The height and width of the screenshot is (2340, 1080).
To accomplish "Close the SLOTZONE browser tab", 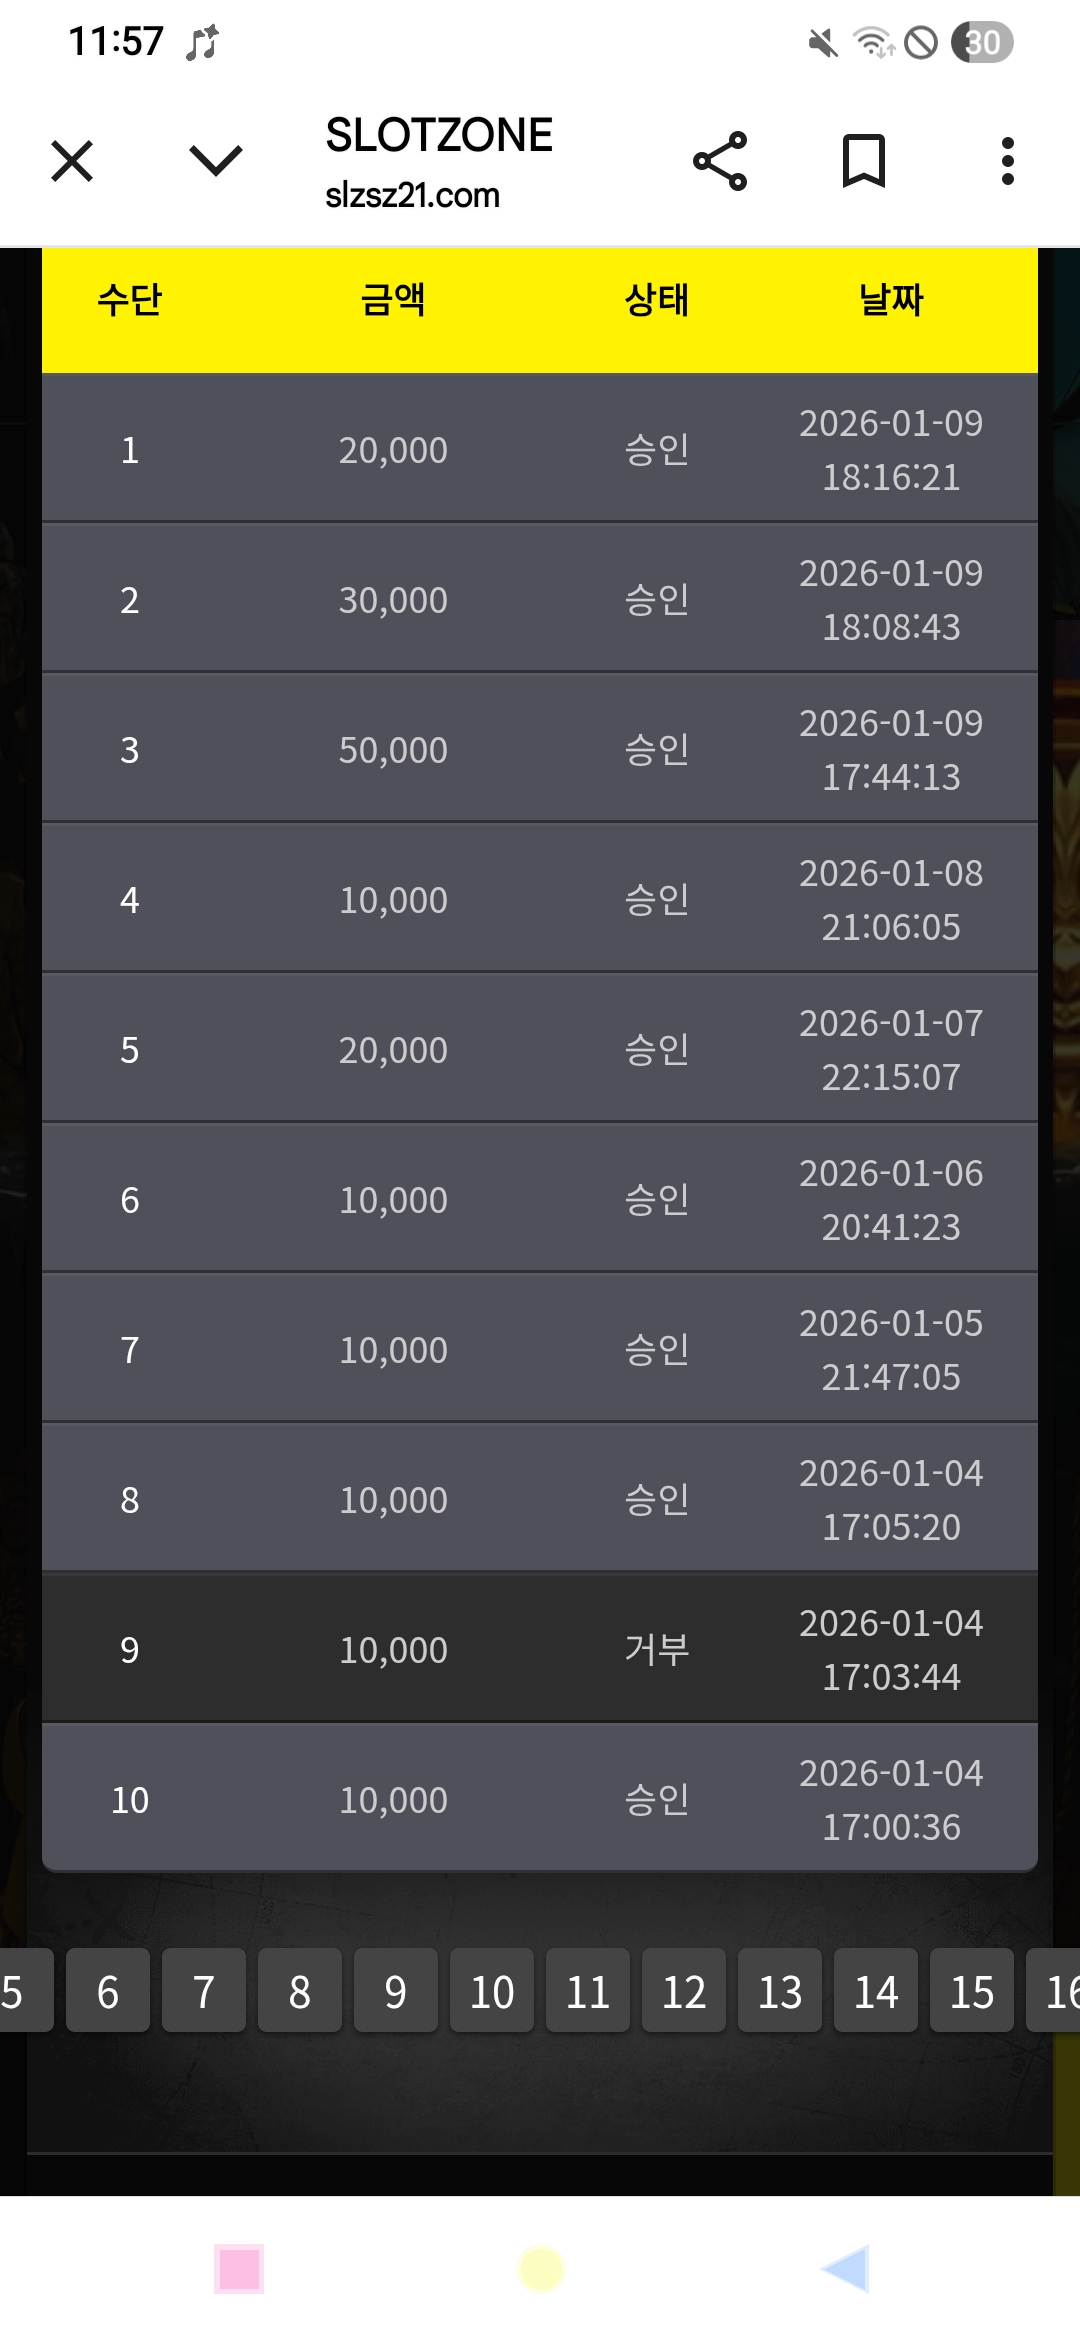I will pyautogui.click(x=72, y=161).
